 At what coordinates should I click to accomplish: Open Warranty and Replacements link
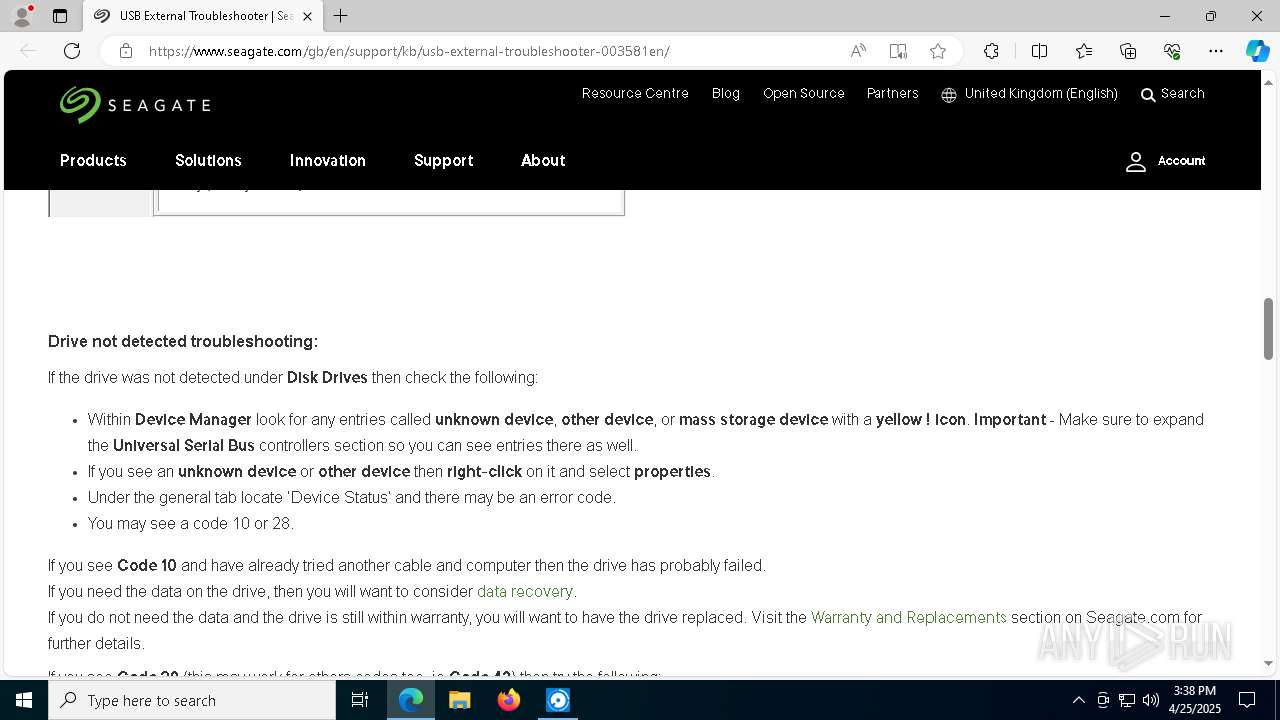[908, 618]
